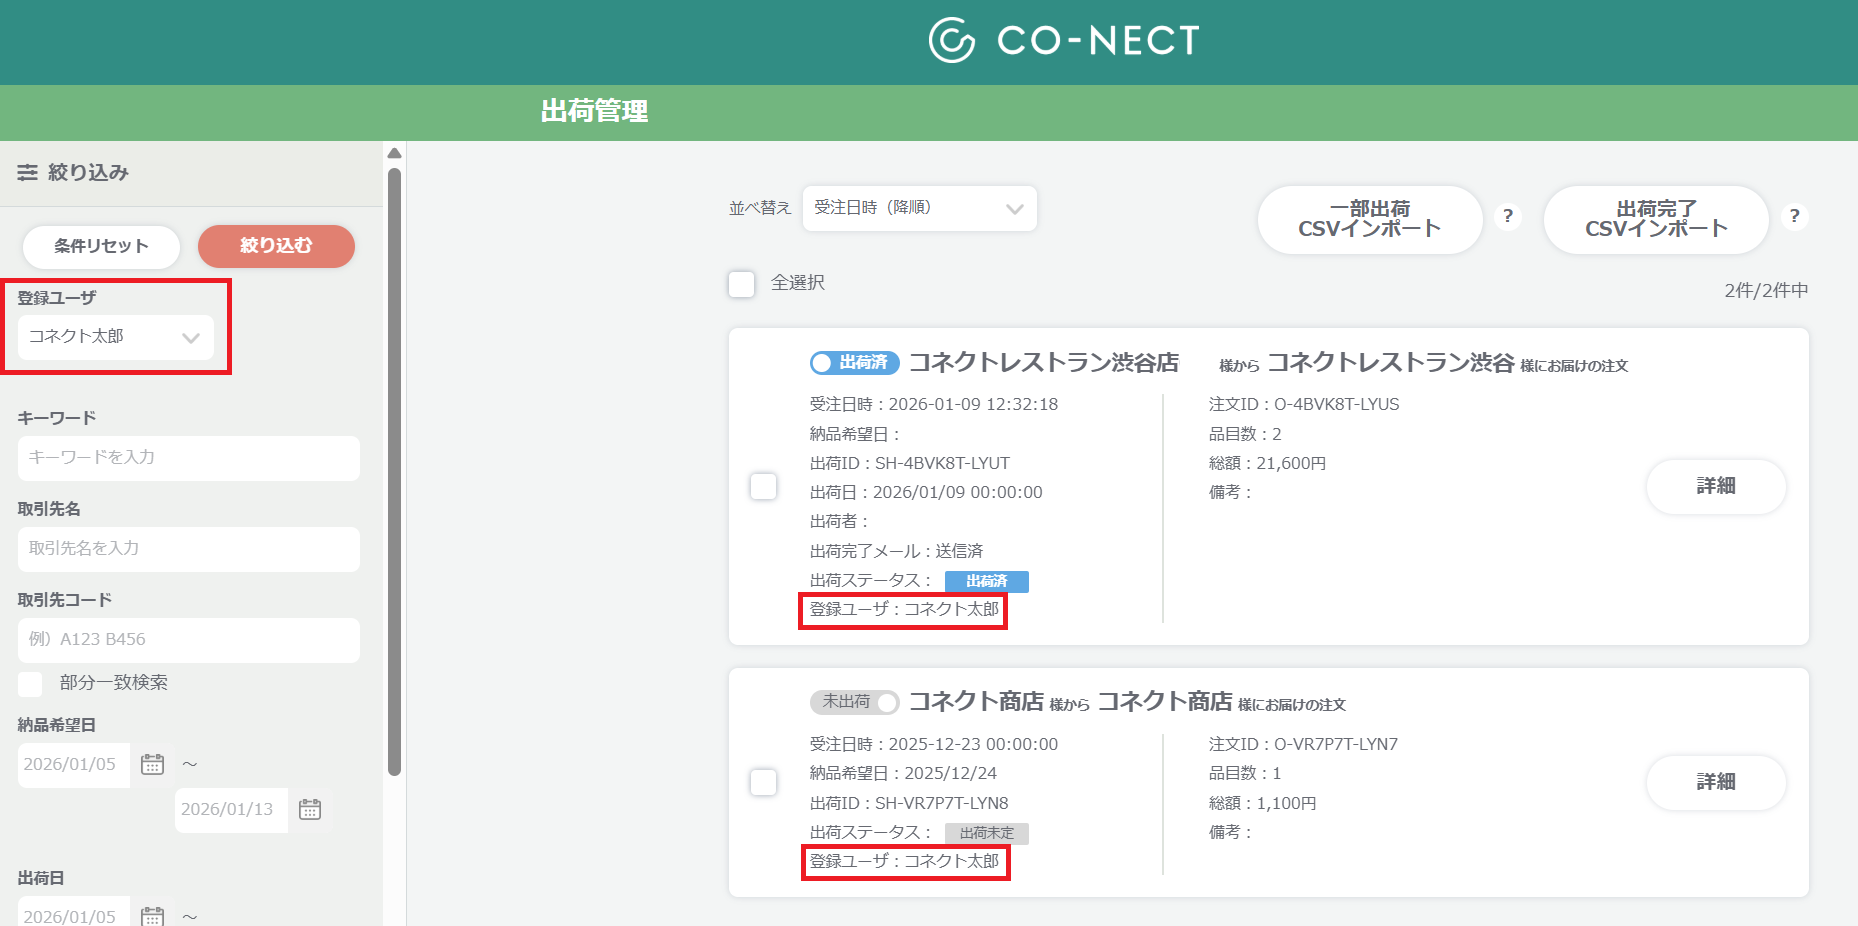Click the 絞り込む filter button
This screenshot has height=926, width=1858.
276,246
